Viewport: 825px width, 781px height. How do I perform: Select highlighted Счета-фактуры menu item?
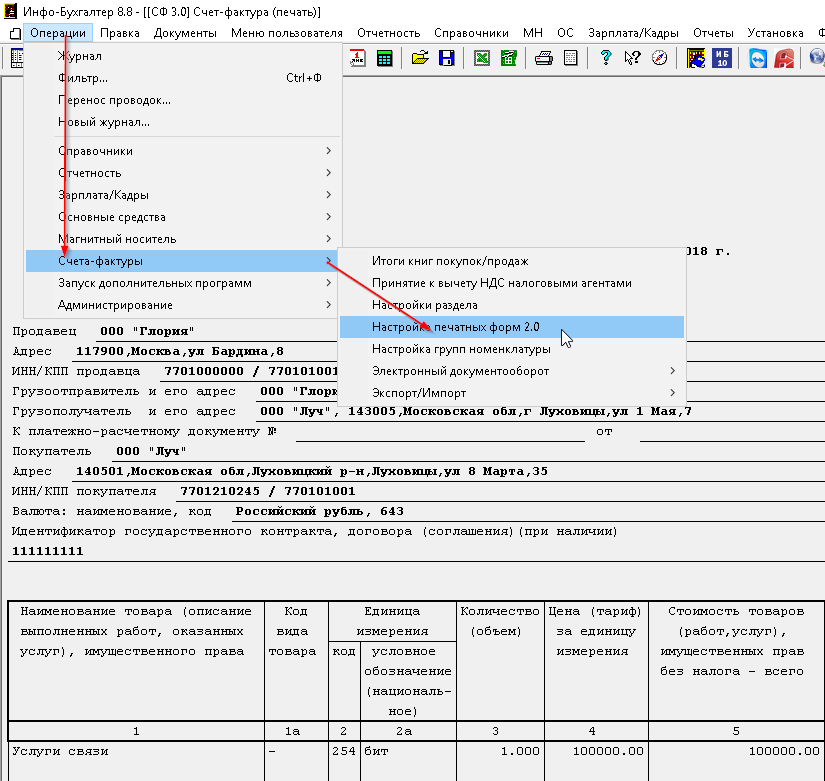[184, 261]
